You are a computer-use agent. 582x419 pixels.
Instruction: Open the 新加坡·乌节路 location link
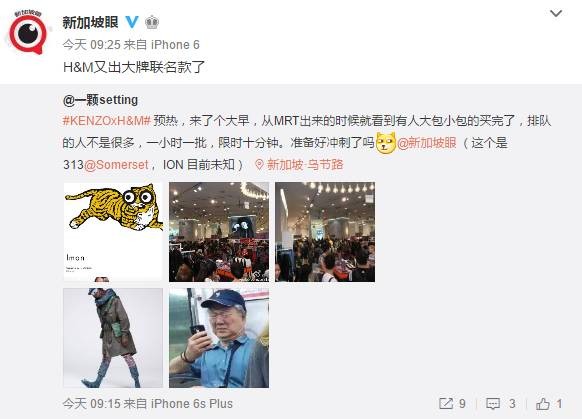tap(305, 165)
